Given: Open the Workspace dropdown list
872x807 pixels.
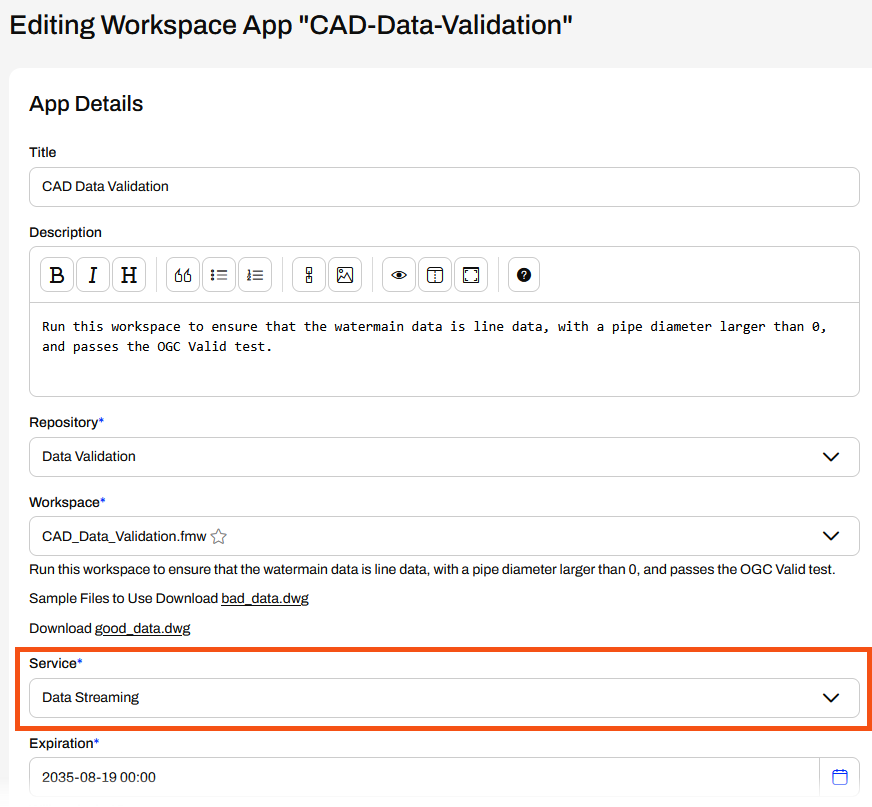Looking at the screenshot, I should coord(830,536).
